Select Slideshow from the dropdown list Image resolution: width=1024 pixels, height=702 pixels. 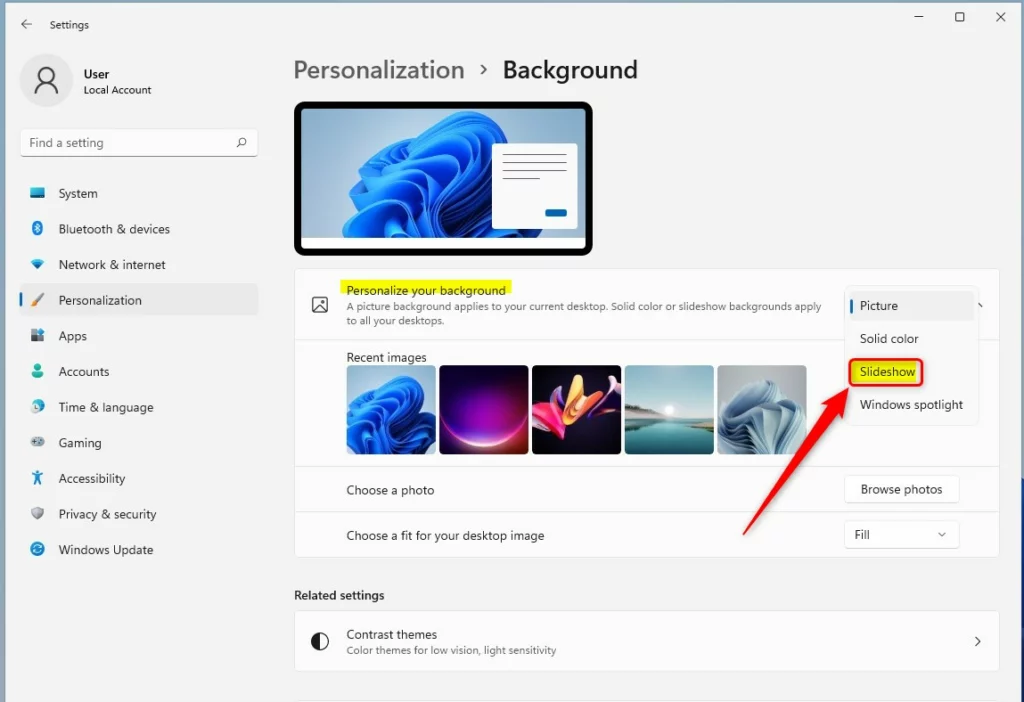pos(886,372)
